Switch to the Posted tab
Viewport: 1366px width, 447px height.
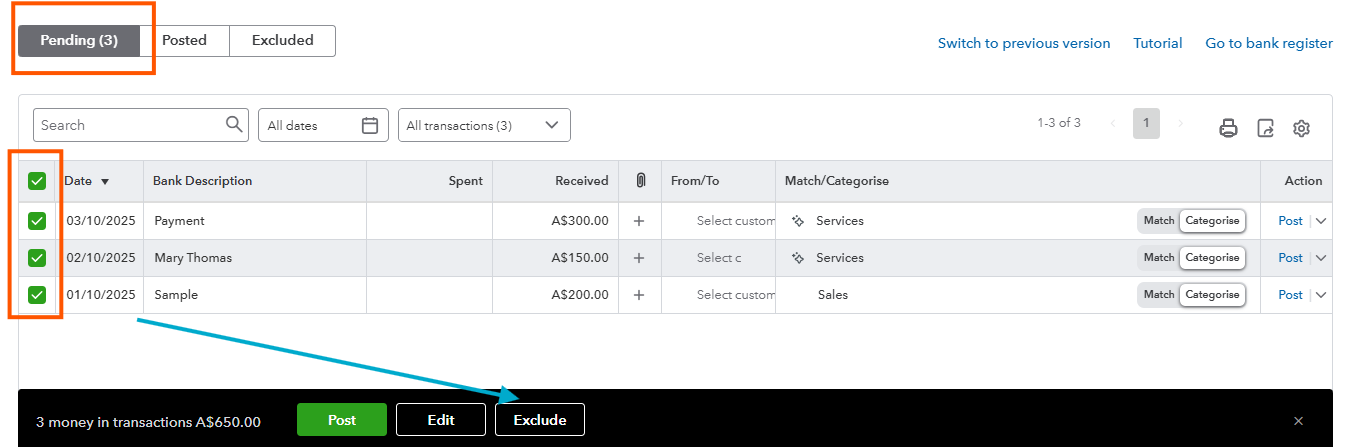tap(184, 41)
